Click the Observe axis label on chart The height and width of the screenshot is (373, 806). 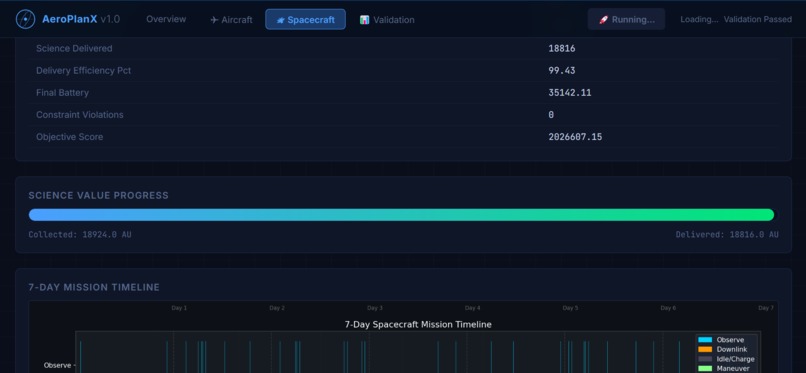[x=58, y=365]
